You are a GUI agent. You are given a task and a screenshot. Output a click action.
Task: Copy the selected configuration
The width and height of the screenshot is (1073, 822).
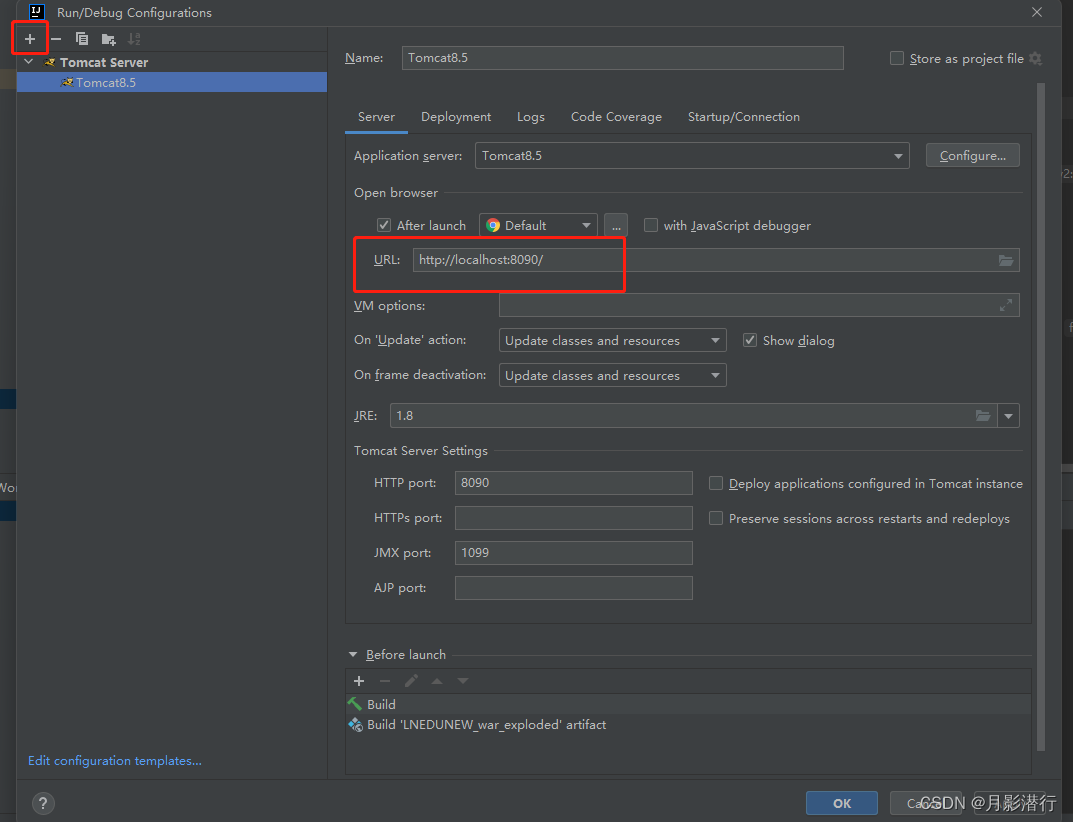pos(82,39)
